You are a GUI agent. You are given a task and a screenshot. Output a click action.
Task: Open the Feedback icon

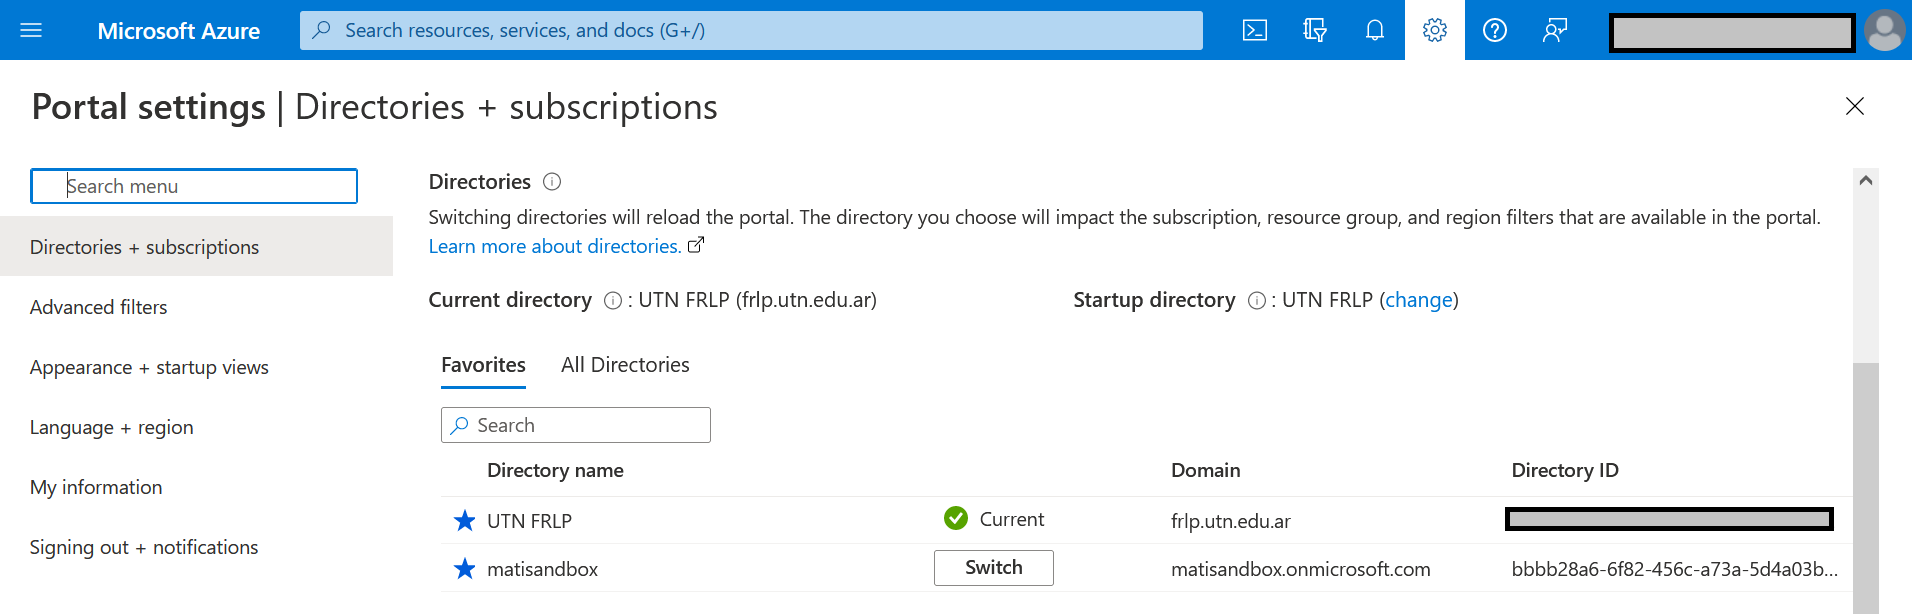point(1555,30)
